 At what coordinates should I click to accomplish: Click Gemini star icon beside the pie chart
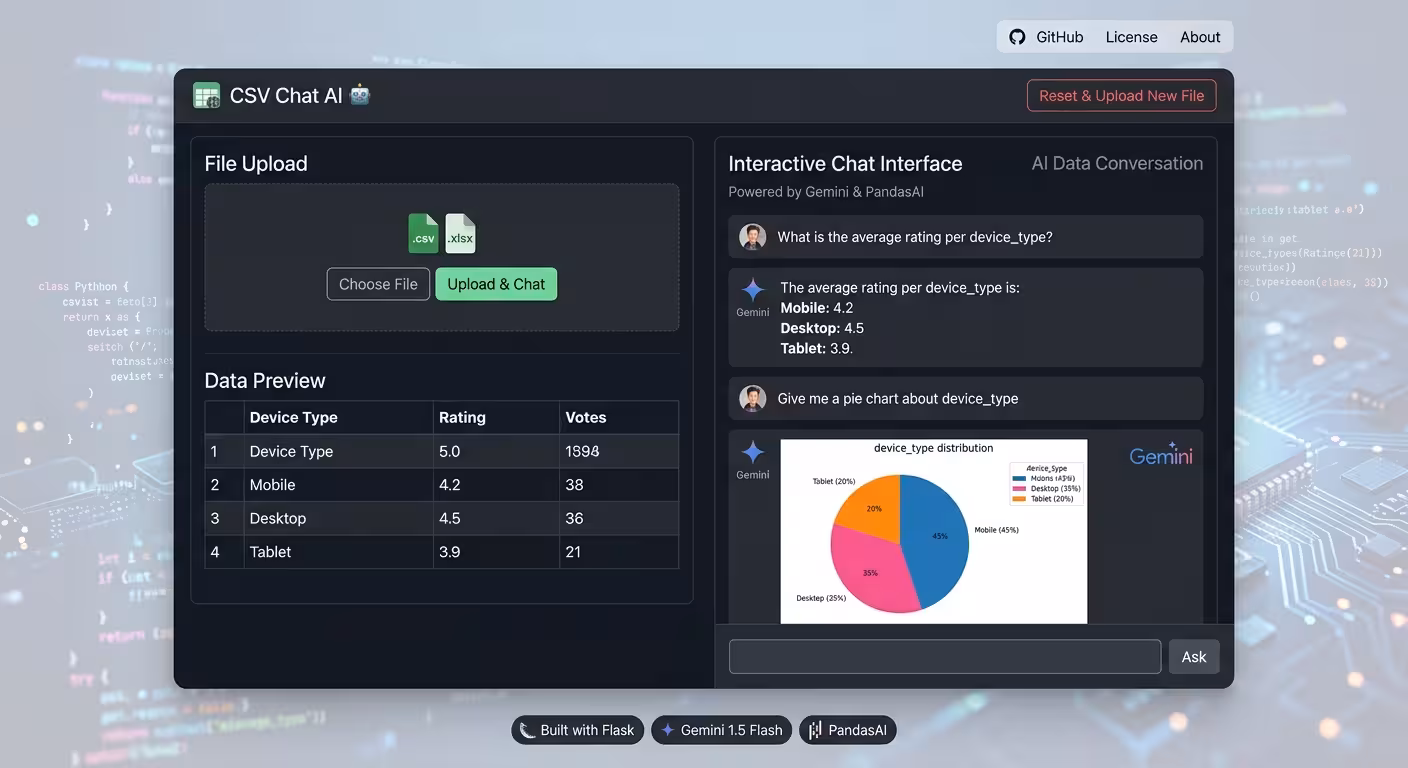click(x=753, y=452)
